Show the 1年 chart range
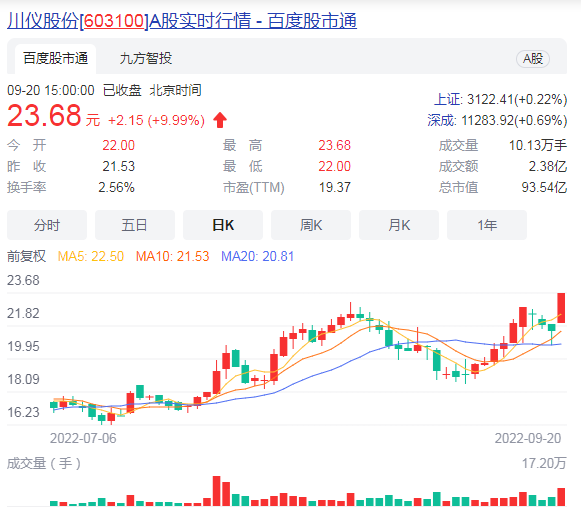This screenshot has height=517, width=581. [487, 225]
